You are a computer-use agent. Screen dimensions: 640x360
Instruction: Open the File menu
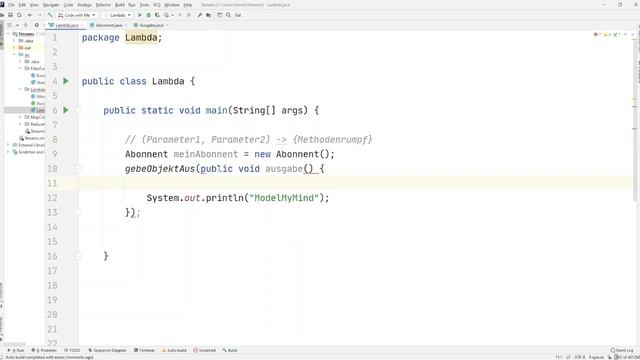coord(11,5)
